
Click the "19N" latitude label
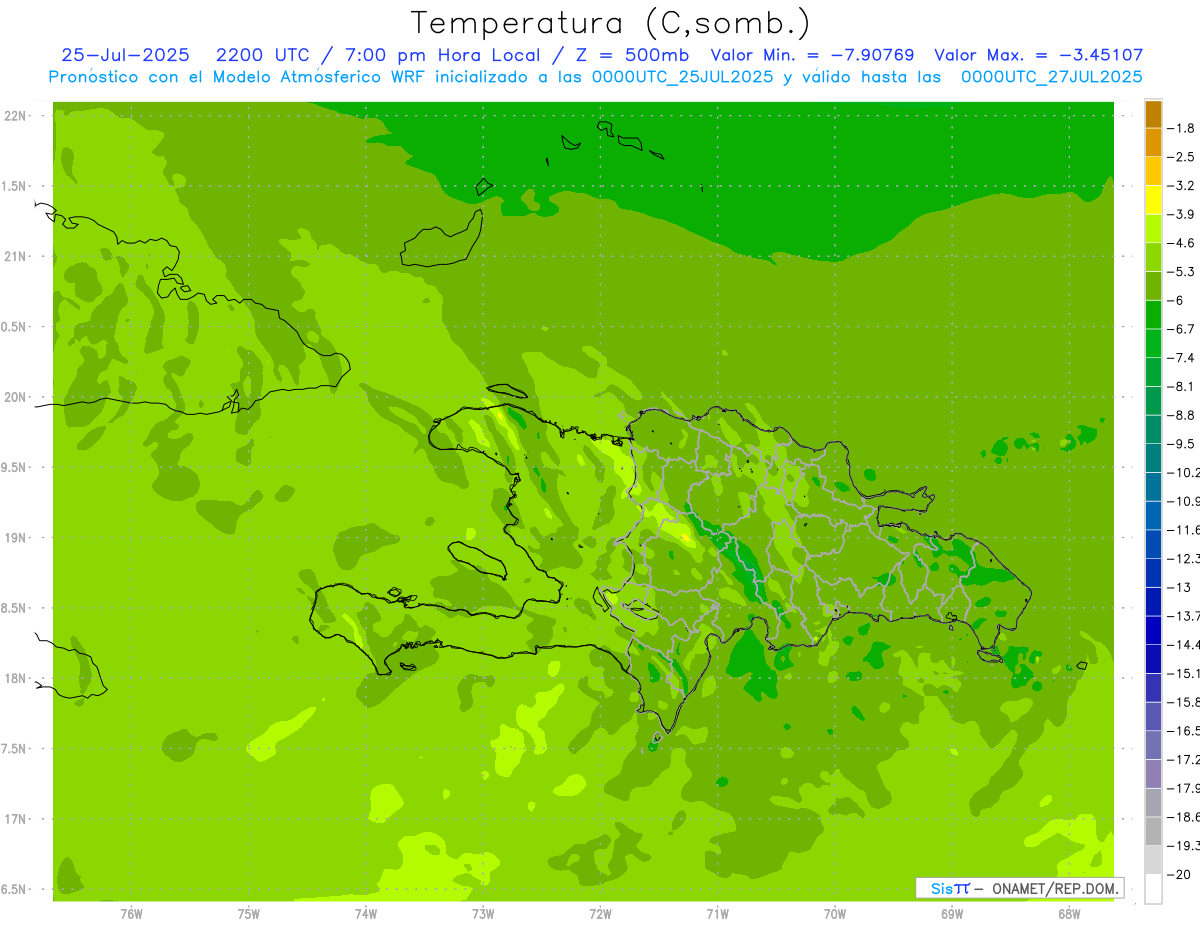click(x=16, y=538)
